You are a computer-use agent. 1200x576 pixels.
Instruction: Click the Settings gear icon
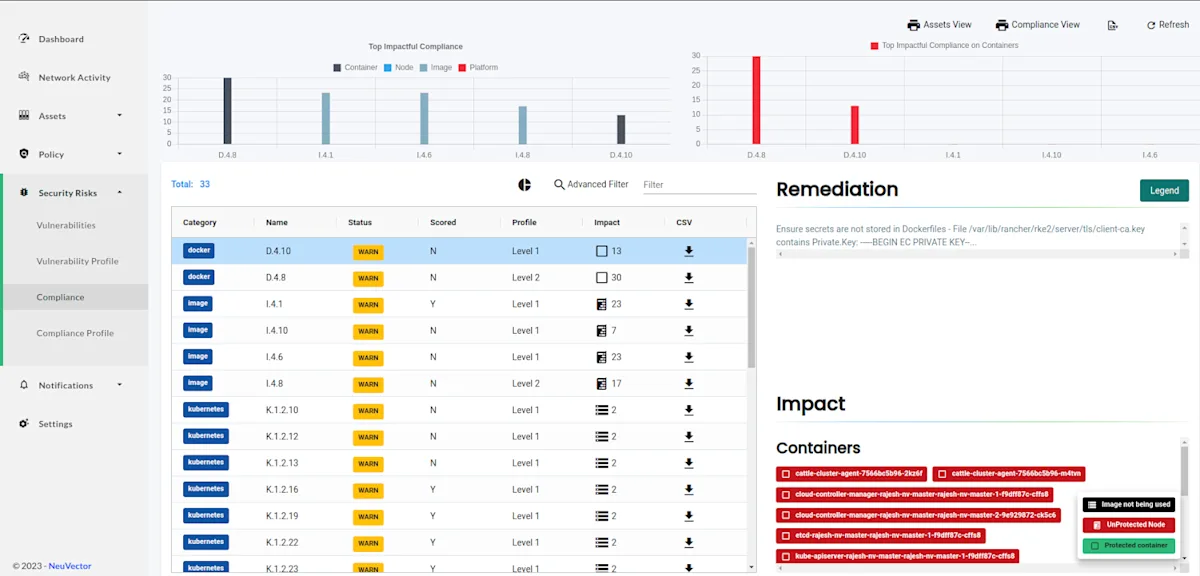[x=25, y=423]
